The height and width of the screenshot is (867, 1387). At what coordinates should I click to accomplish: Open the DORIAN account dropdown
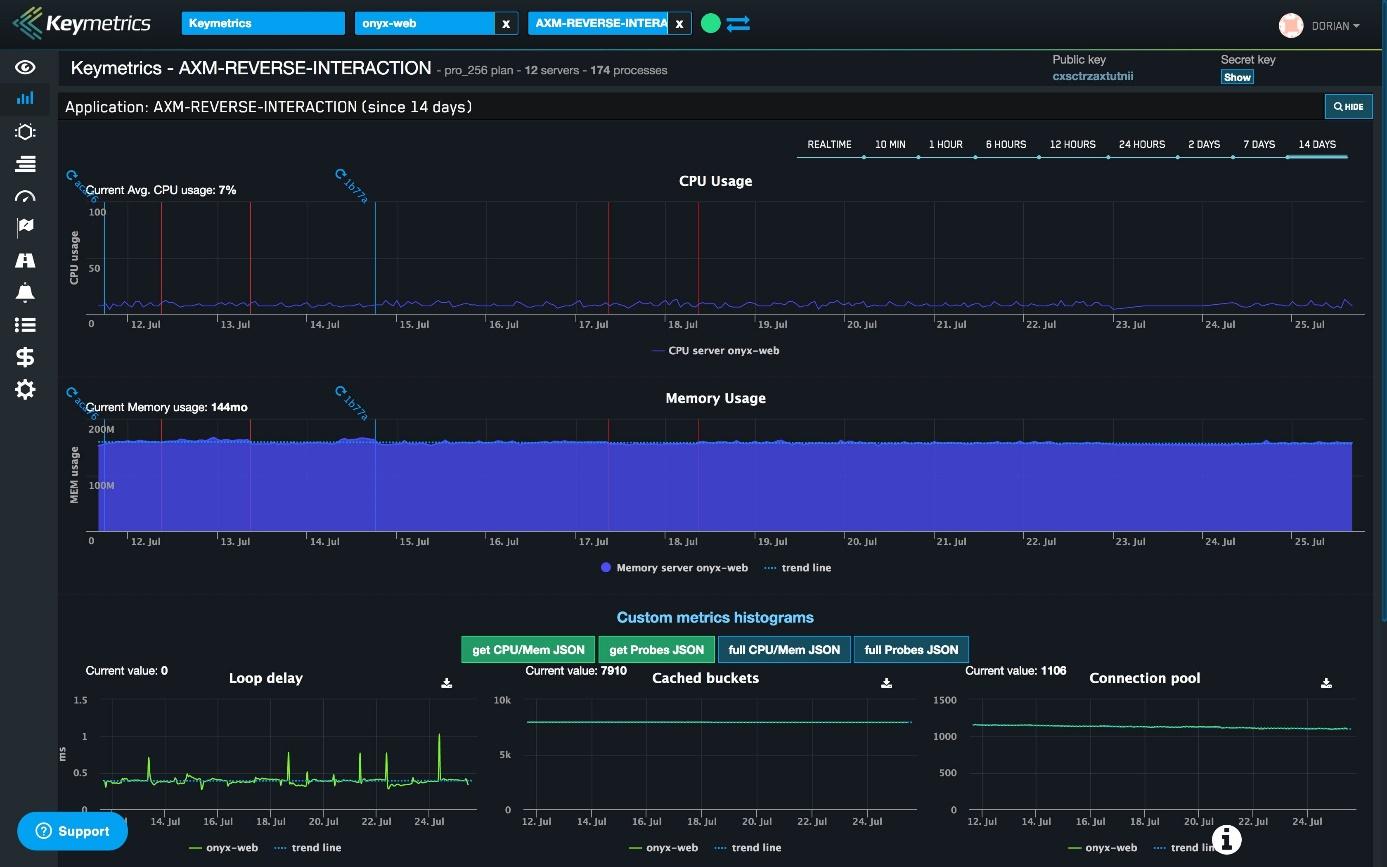[x=1330, y=24]
